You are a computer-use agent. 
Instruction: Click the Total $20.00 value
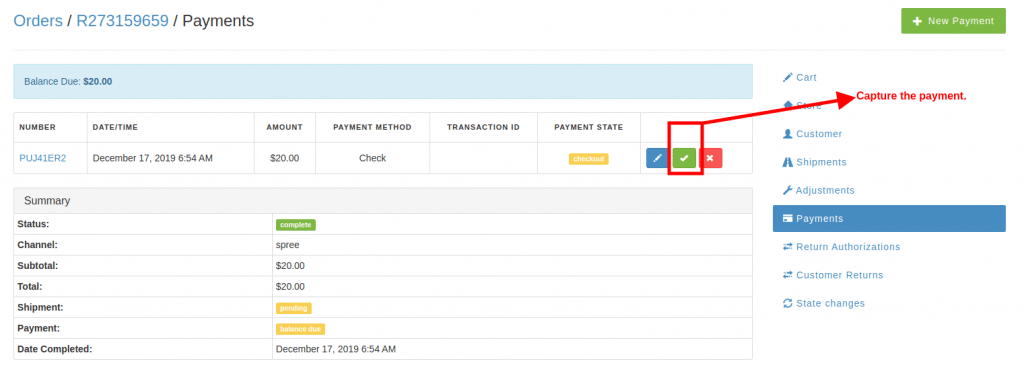point(291,287)
